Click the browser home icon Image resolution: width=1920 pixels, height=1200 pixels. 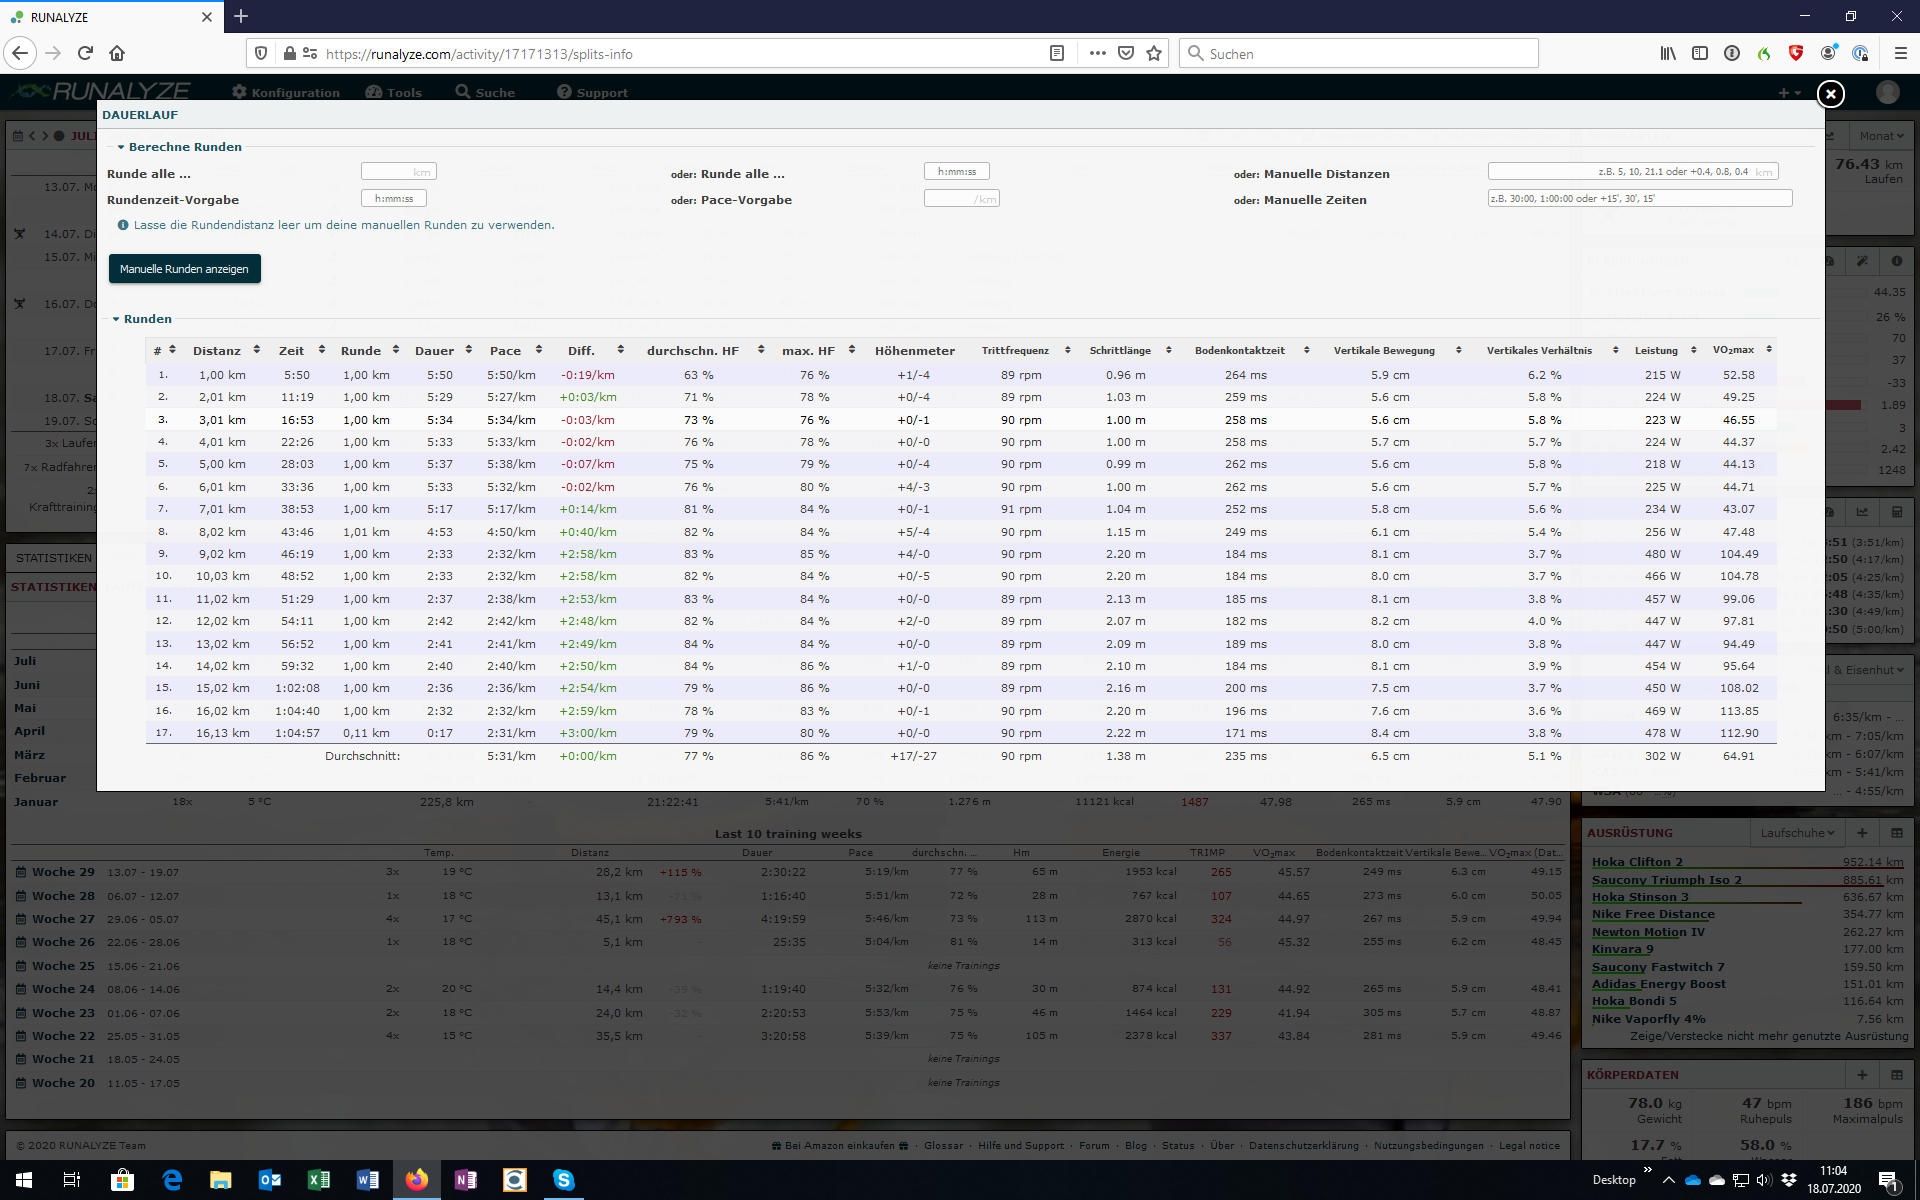(117, 53)
